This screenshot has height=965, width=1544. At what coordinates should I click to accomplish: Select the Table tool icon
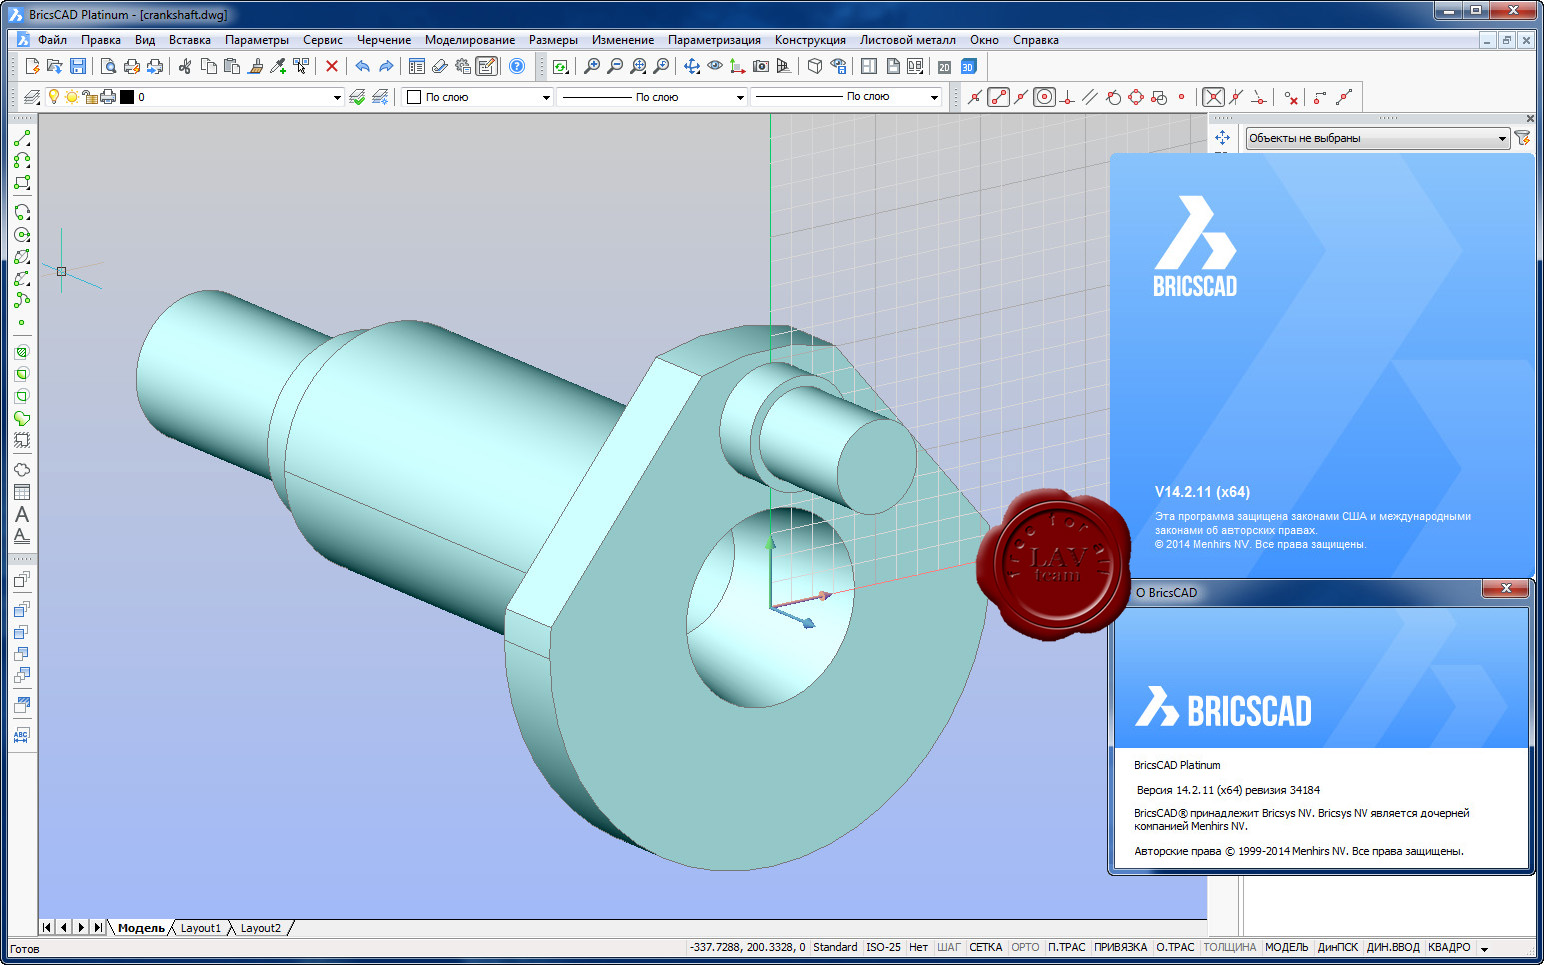tap(22, 492)
